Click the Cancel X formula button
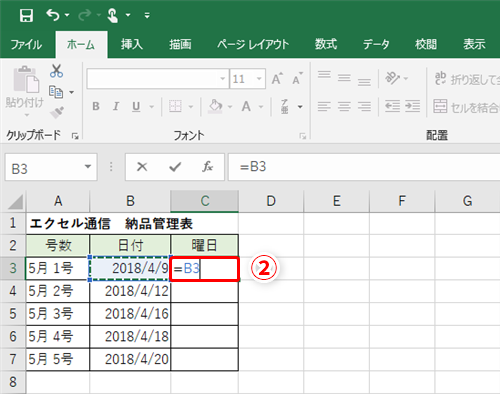The image size is (500, 394). pyautogui.click(x=142, y=167)
